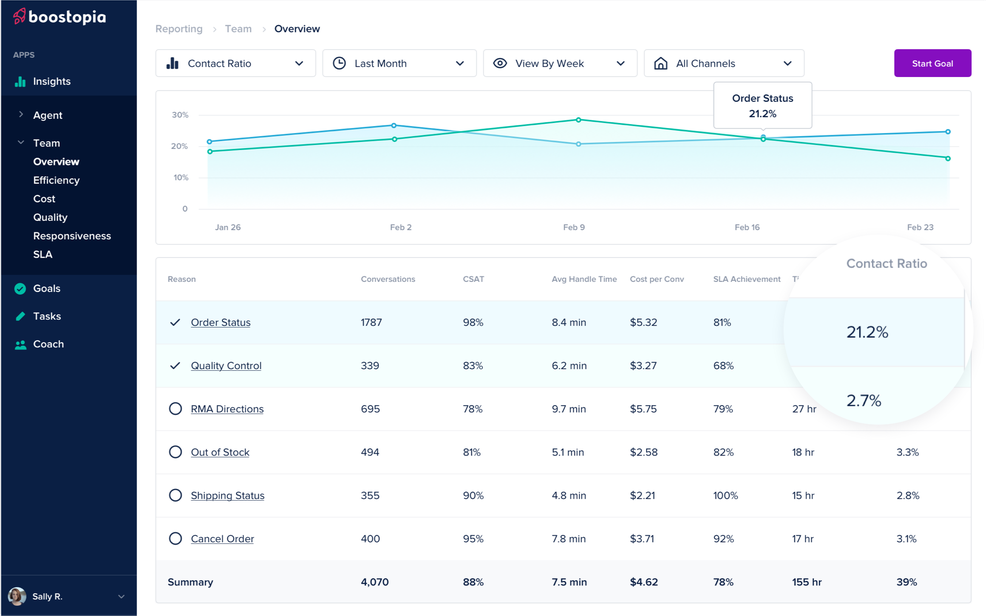Viewport: 1000px width, 616px height.
Task: Open the Out of Stock reason link
Action: point(220,452)
